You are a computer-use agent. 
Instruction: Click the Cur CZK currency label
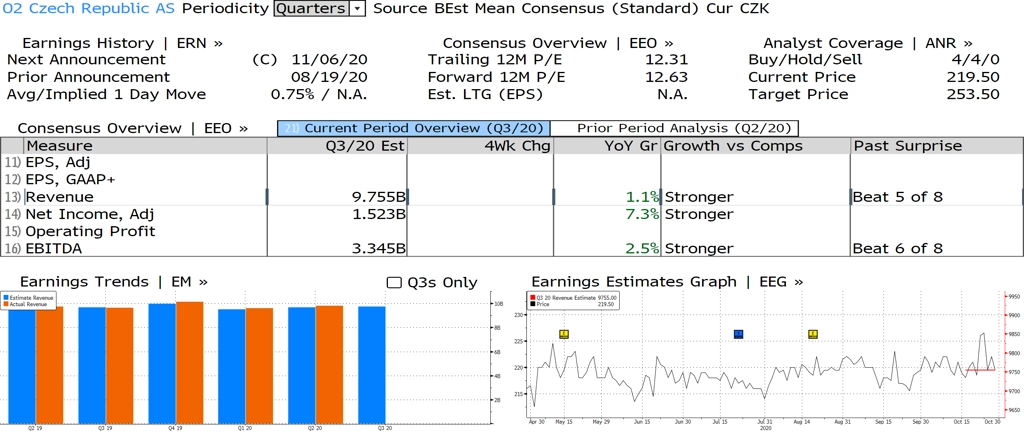pos(738,8)
